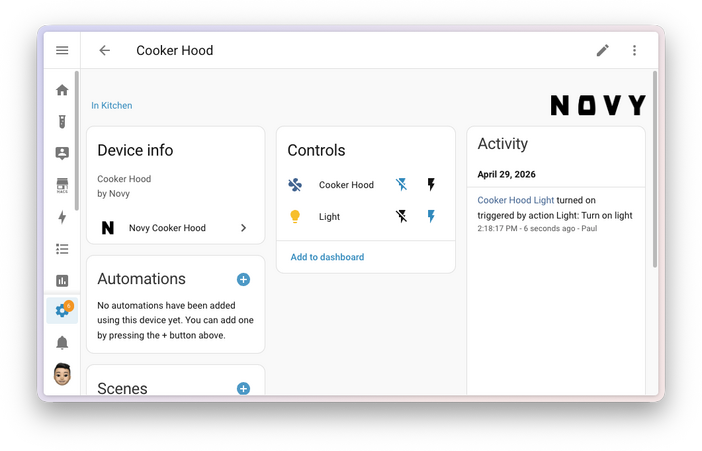Open the list icon in sidebar
This screenshot has width=702, height=451.
62,249
